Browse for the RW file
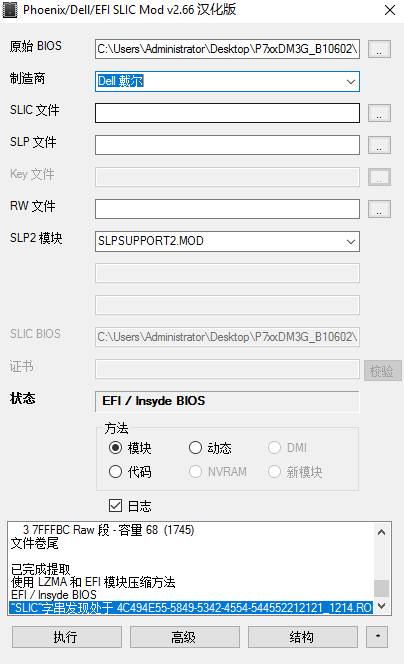 [379, 209]
